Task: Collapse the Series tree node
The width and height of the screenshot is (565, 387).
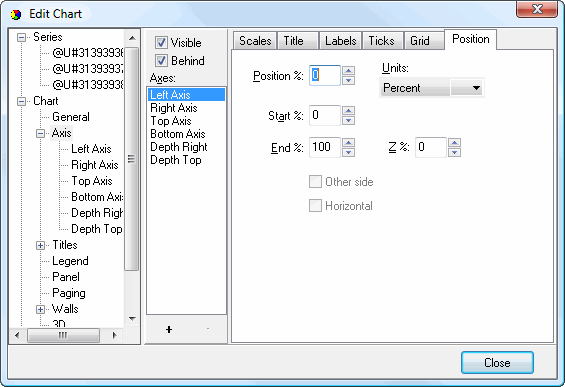Action: point(21,37)
